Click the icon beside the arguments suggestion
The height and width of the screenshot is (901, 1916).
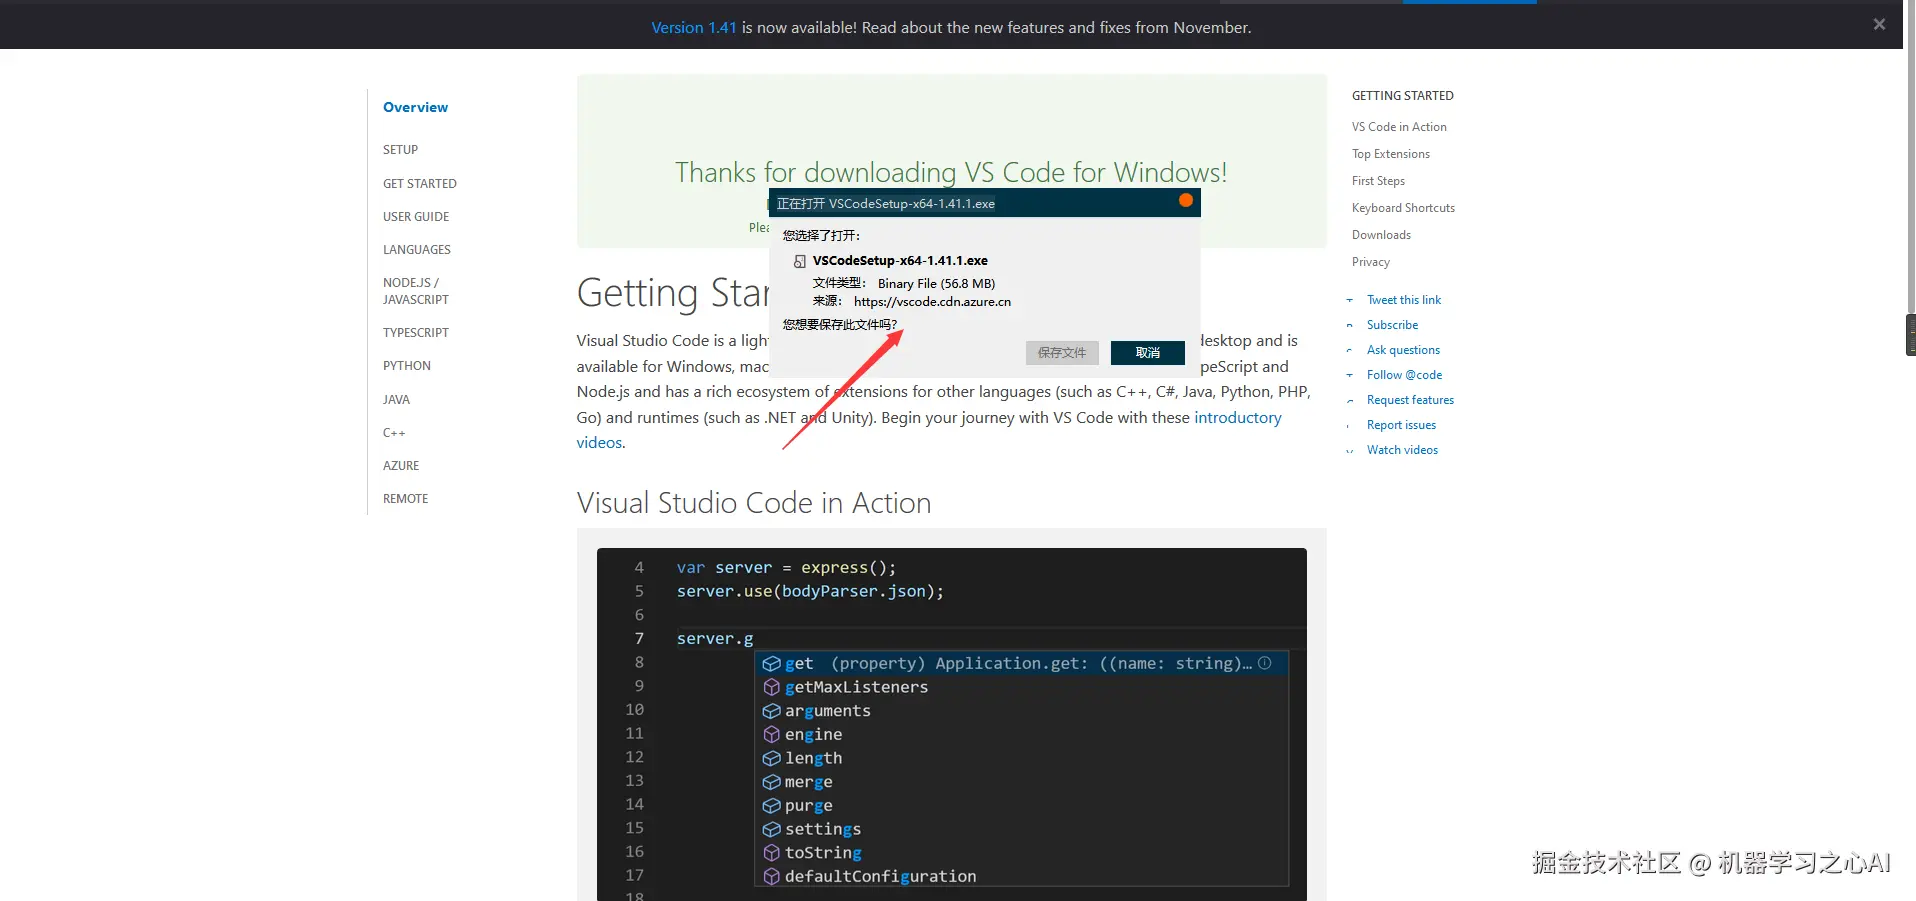coord(771,711)
